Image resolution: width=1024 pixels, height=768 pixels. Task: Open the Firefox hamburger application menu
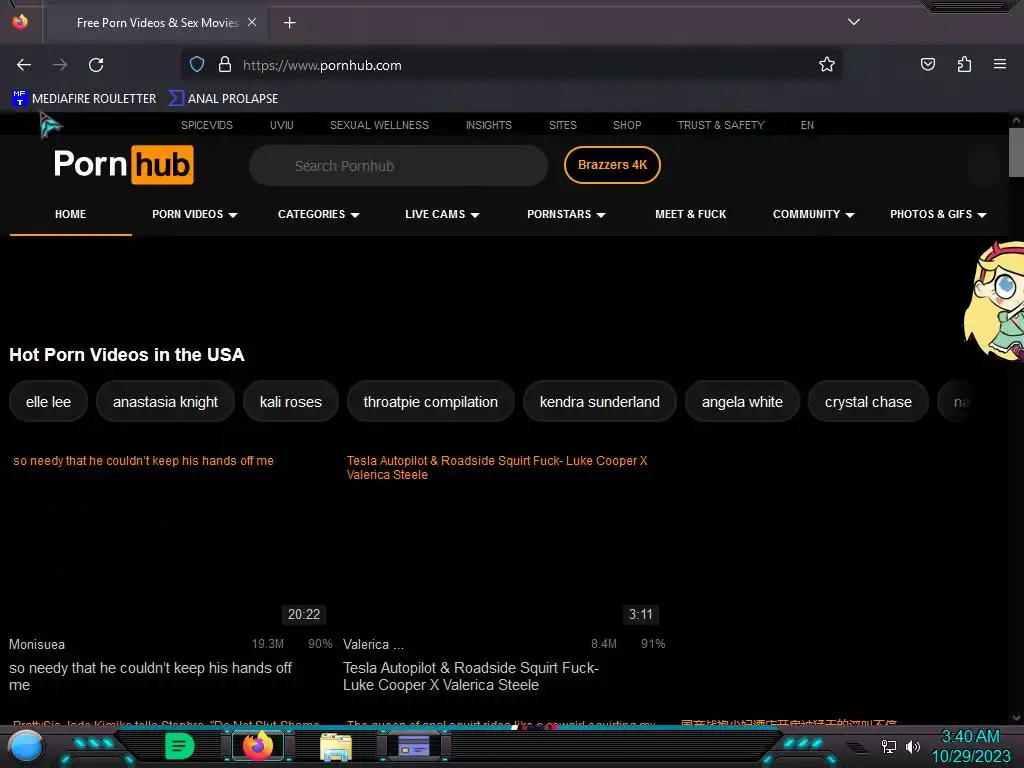click(1000, 65)
